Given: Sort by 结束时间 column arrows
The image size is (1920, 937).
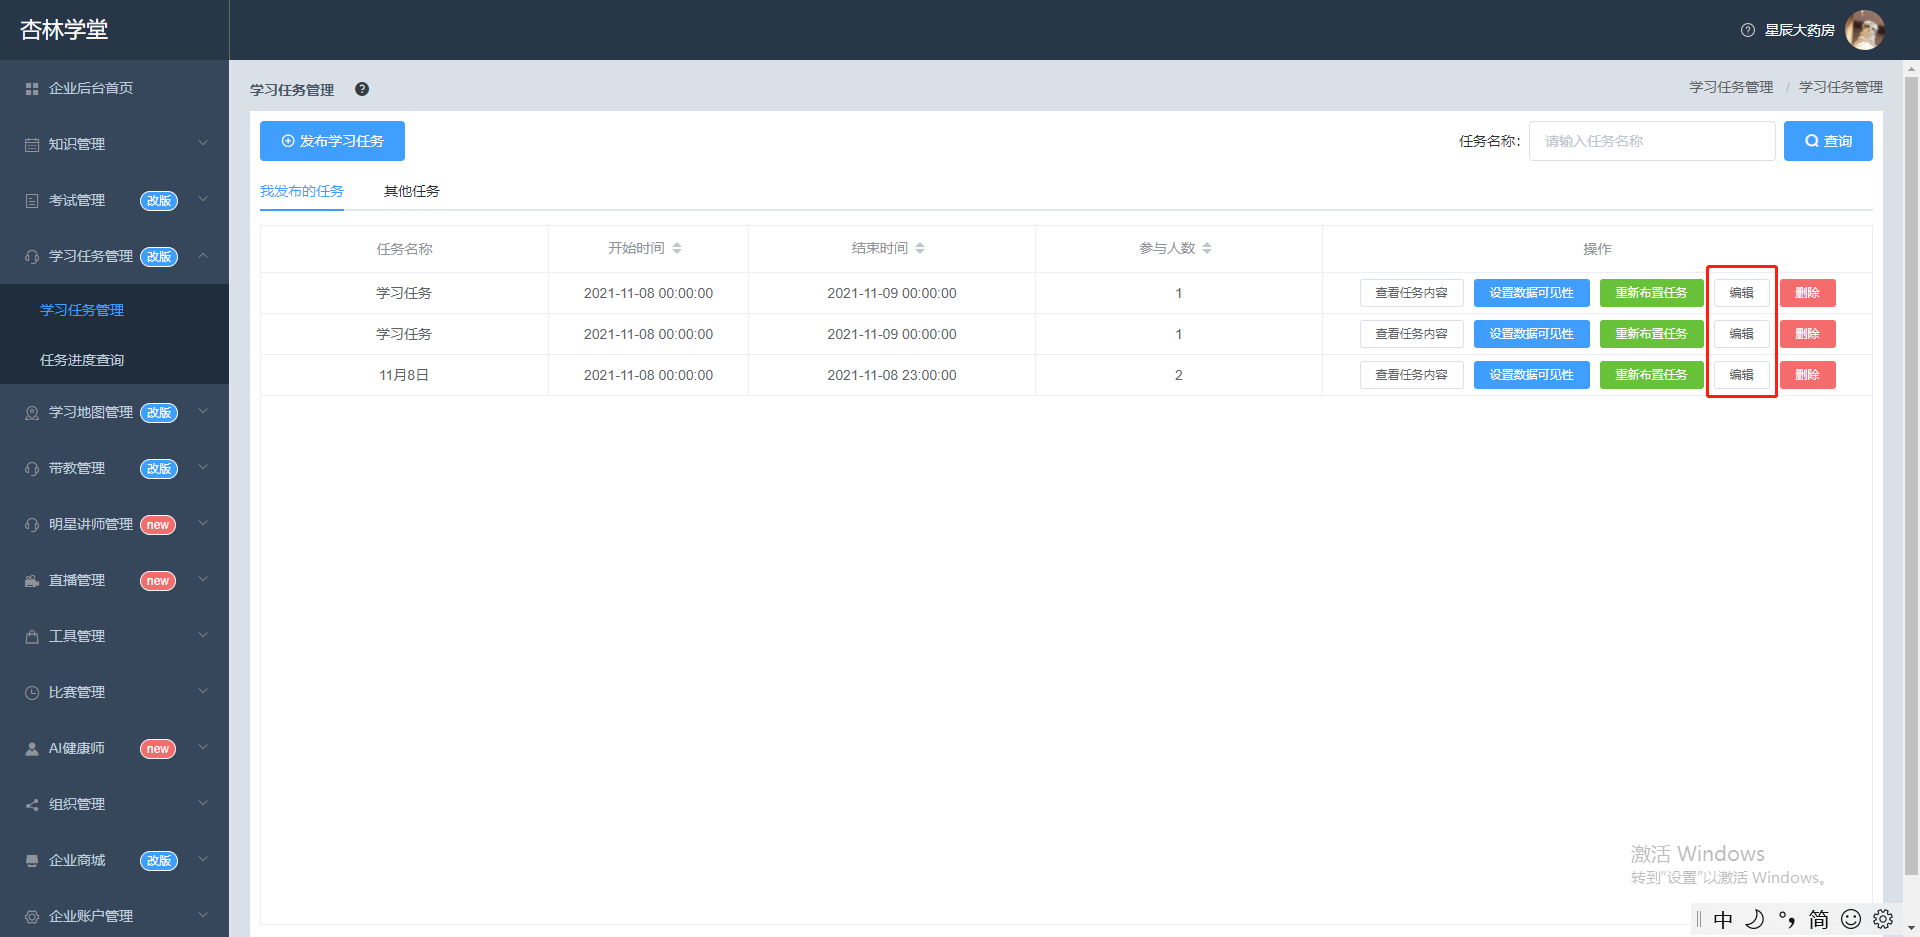Looking at the screenshot, I should (x=920, y=248).
